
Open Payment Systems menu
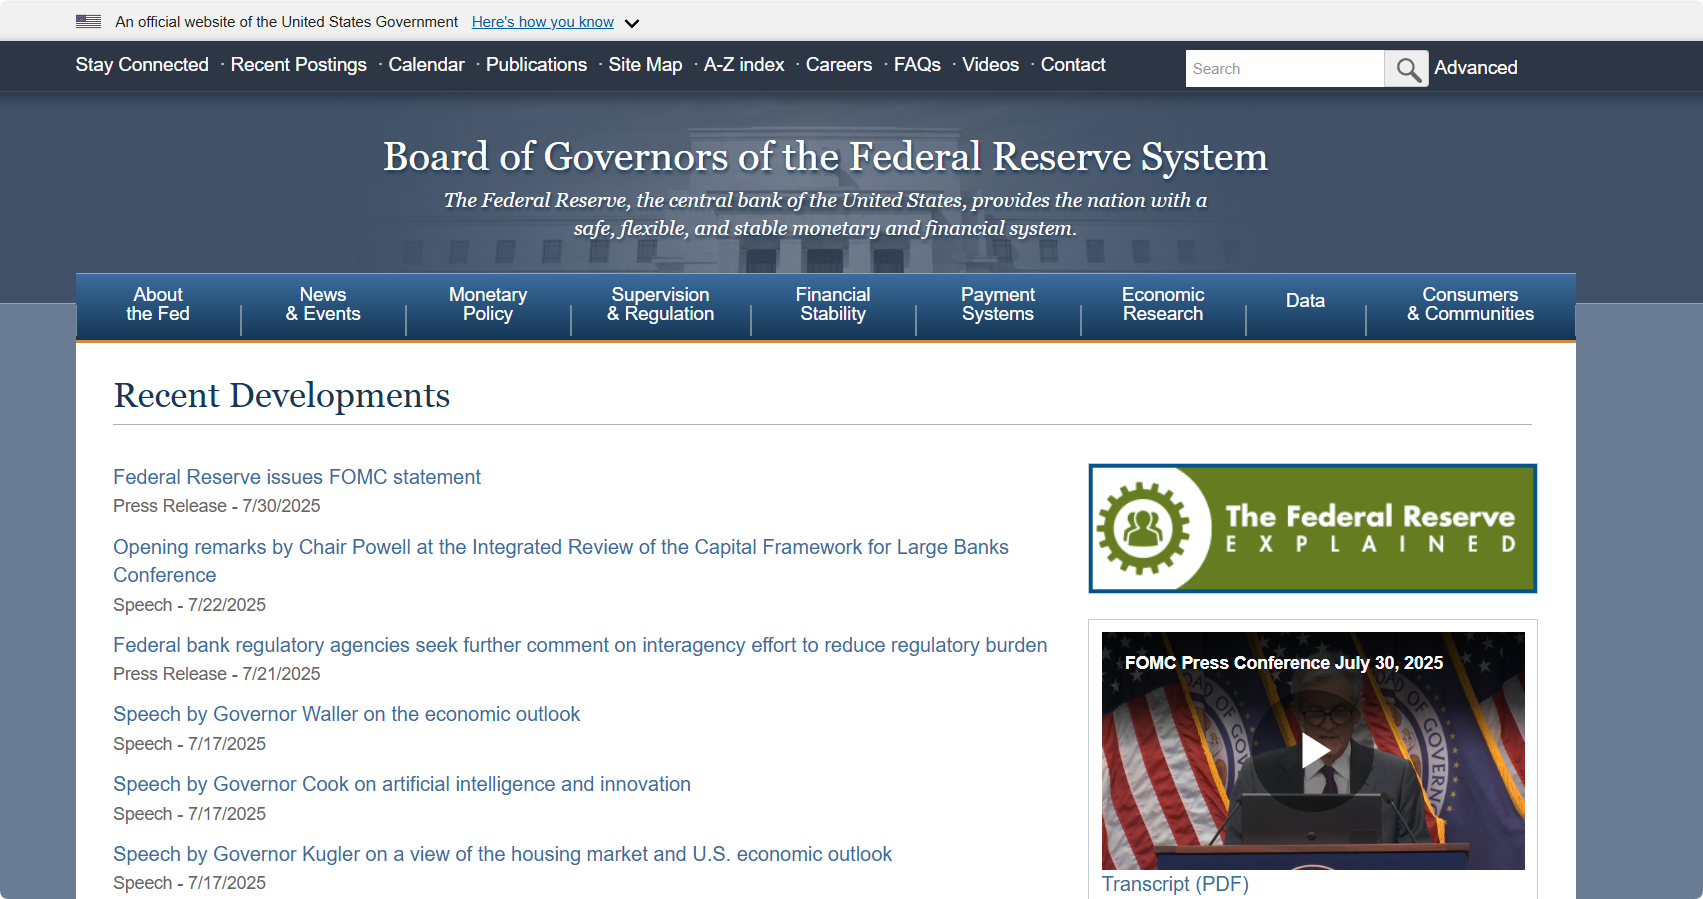coord(998,304)
